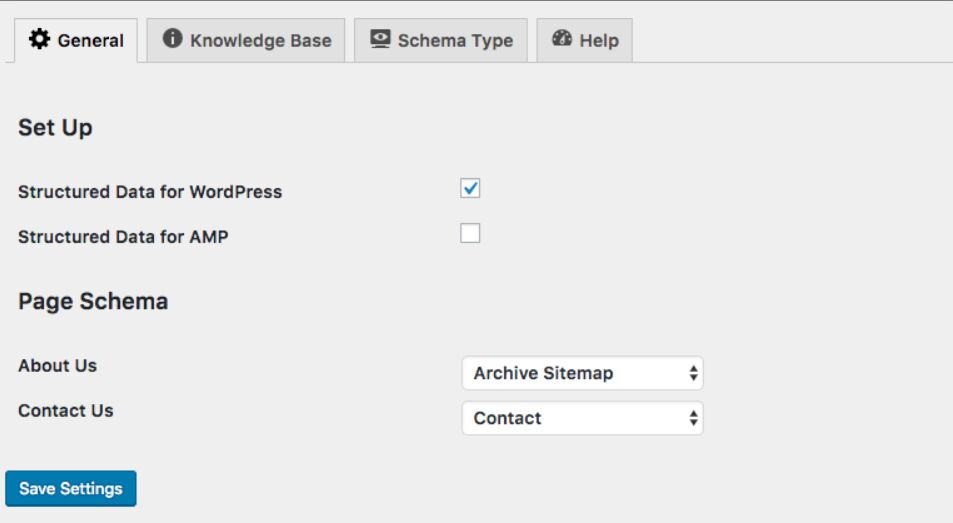Open the Contact Us page dropdown

582,418
